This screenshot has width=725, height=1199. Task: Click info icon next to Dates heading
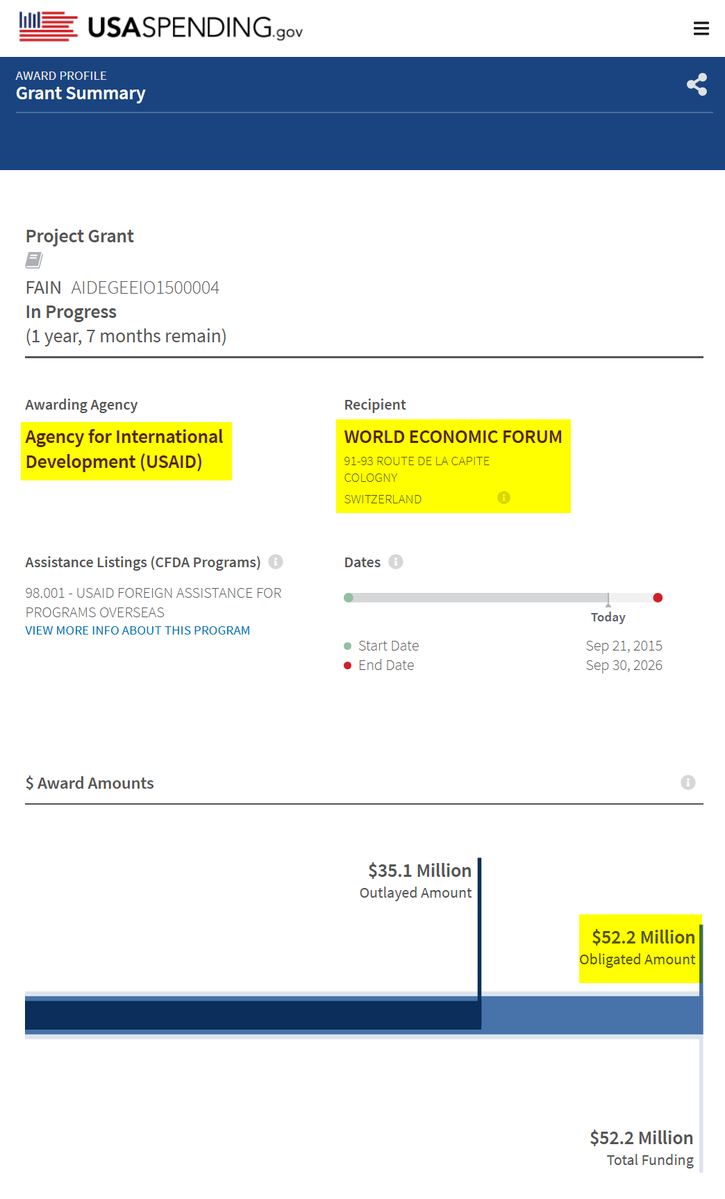pos(396,562)
